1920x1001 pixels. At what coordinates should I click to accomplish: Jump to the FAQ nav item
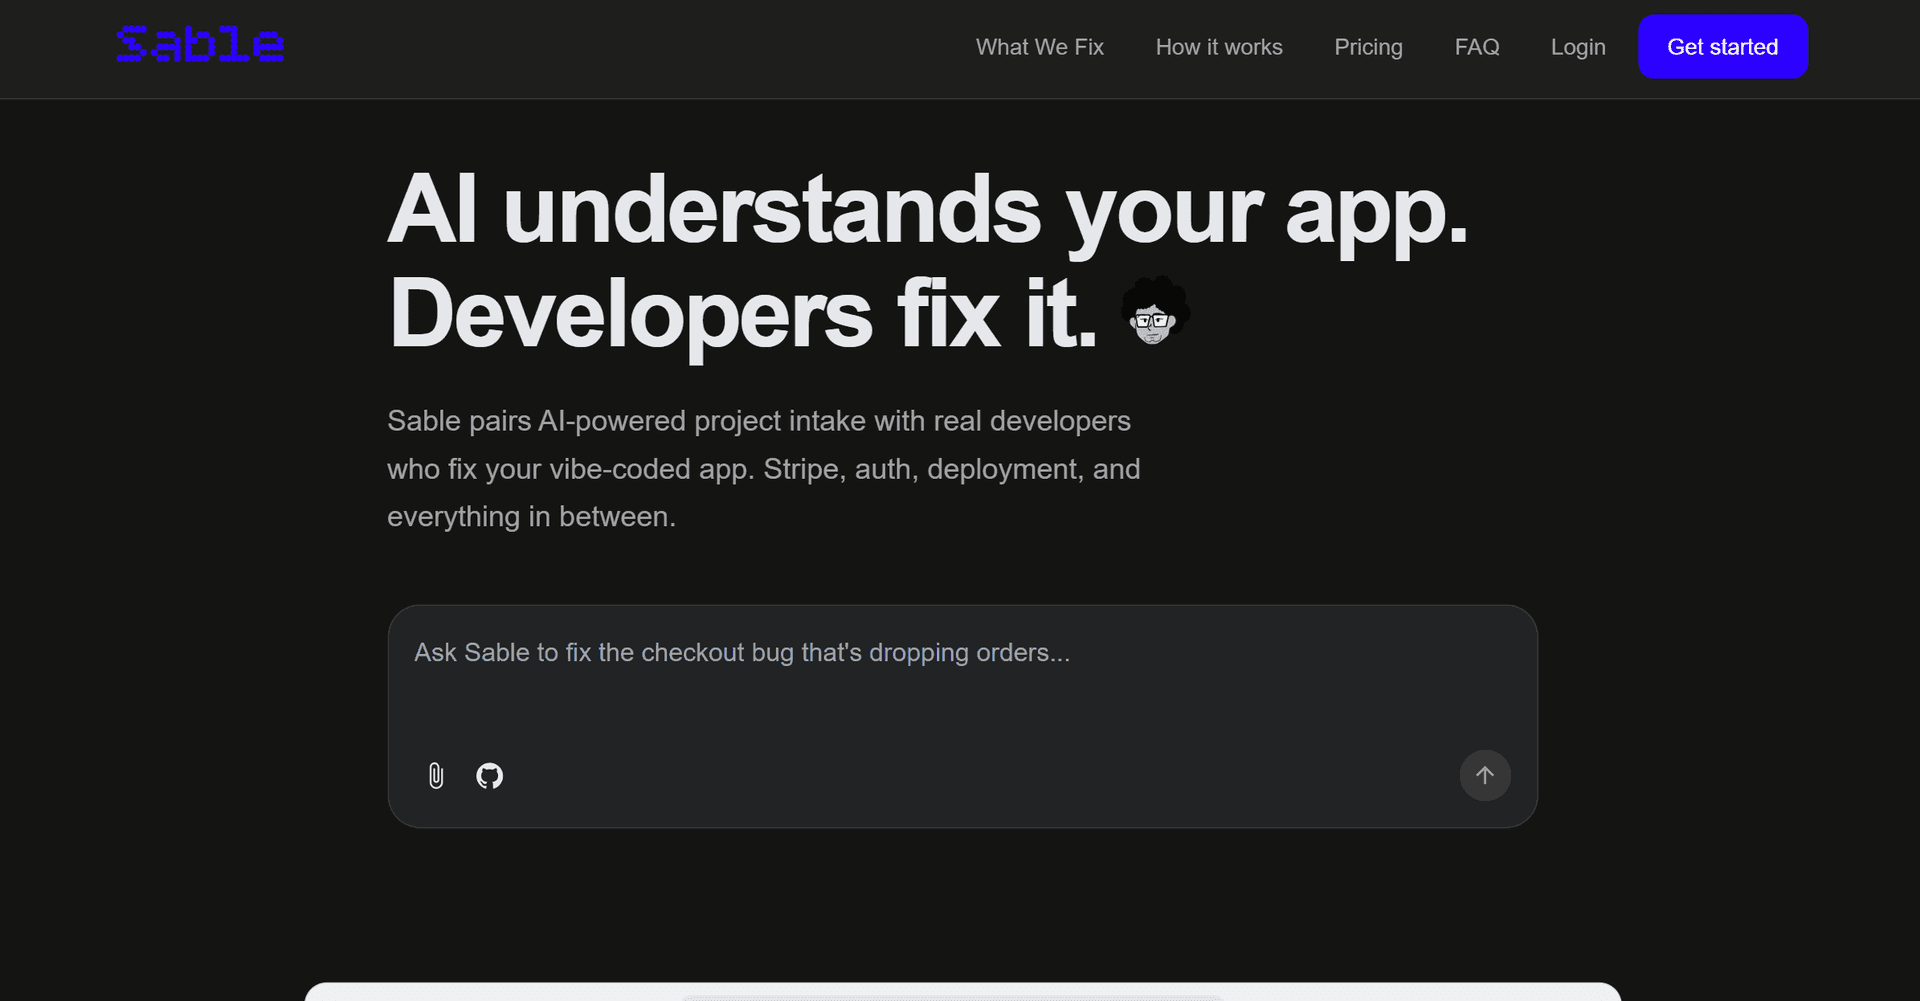(x=1477, y=47)
